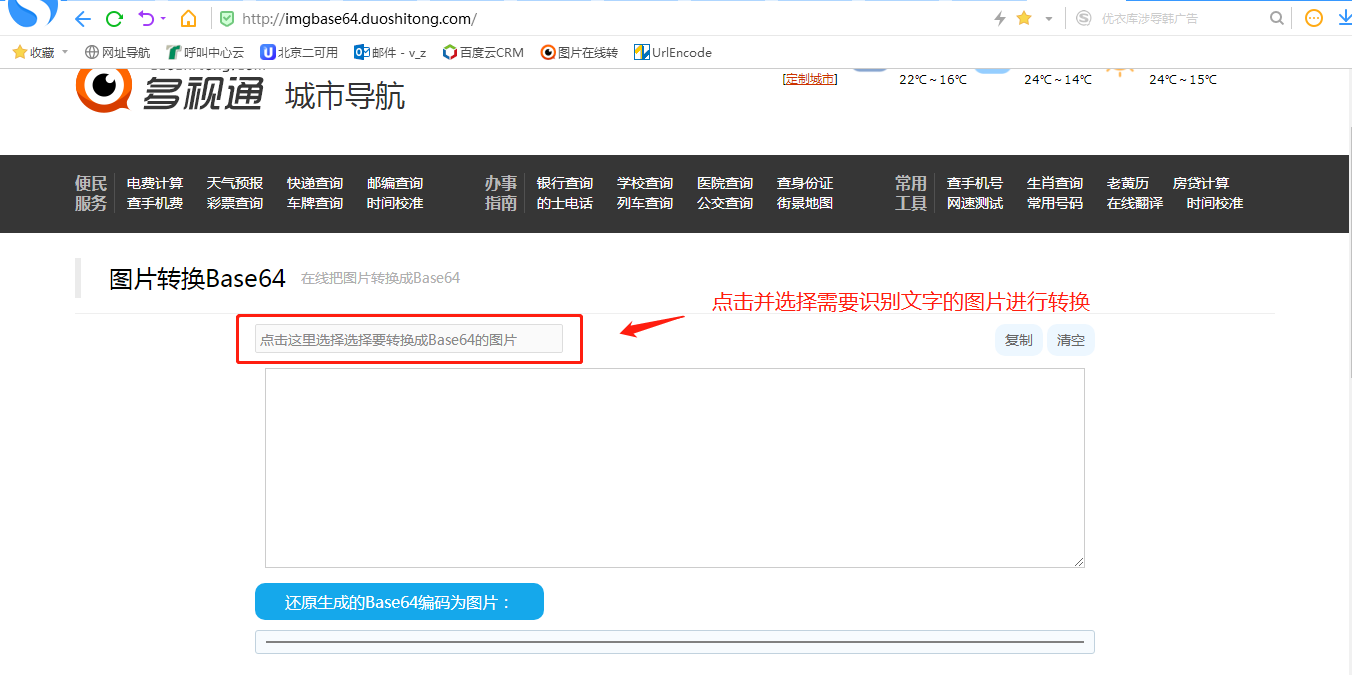This screenshot has width=1352, height=675.
Task: Open the 百度云CRM bookmark
Action: click(483, 52)
